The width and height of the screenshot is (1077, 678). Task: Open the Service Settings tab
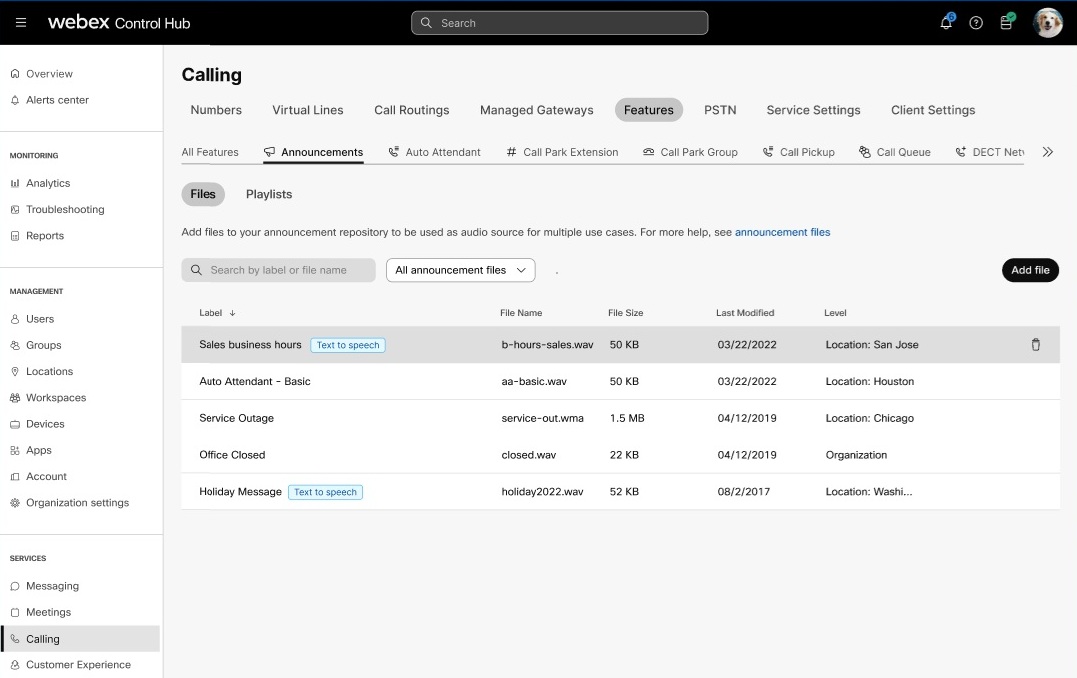[x=813, y=110]
